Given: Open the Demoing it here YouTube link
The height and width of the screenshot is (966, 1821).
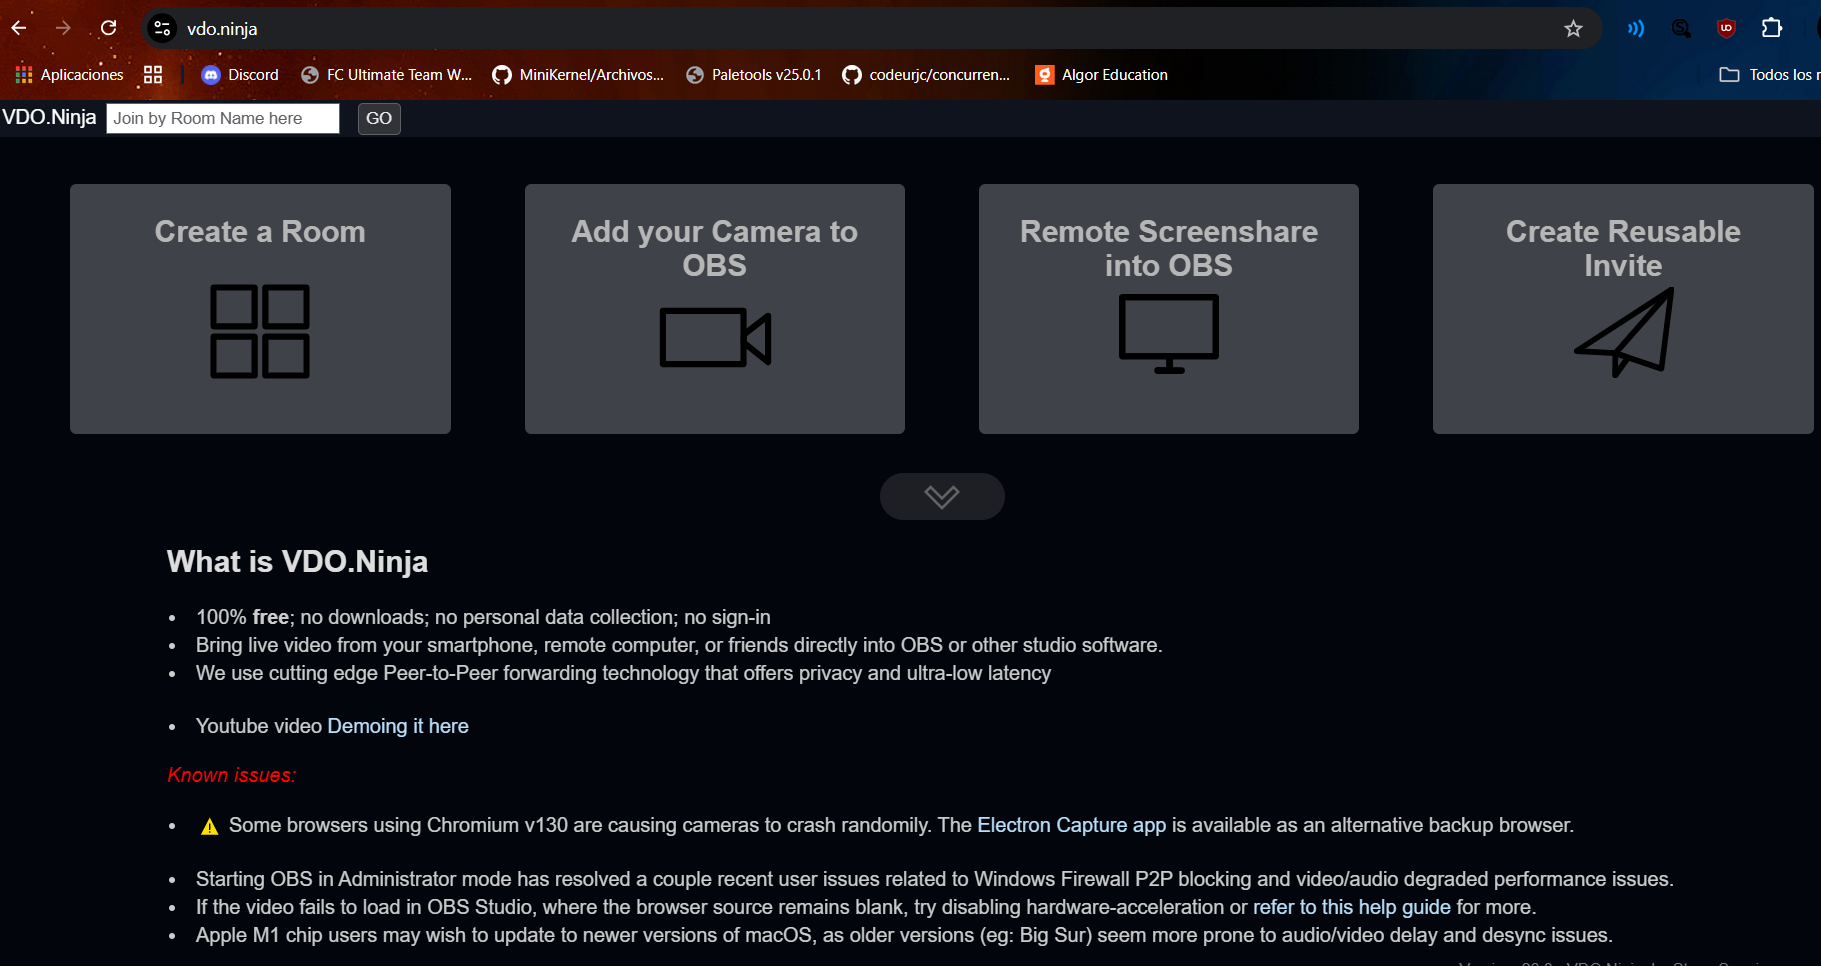Looking at the screenshot, I should [x=398, y=726].
